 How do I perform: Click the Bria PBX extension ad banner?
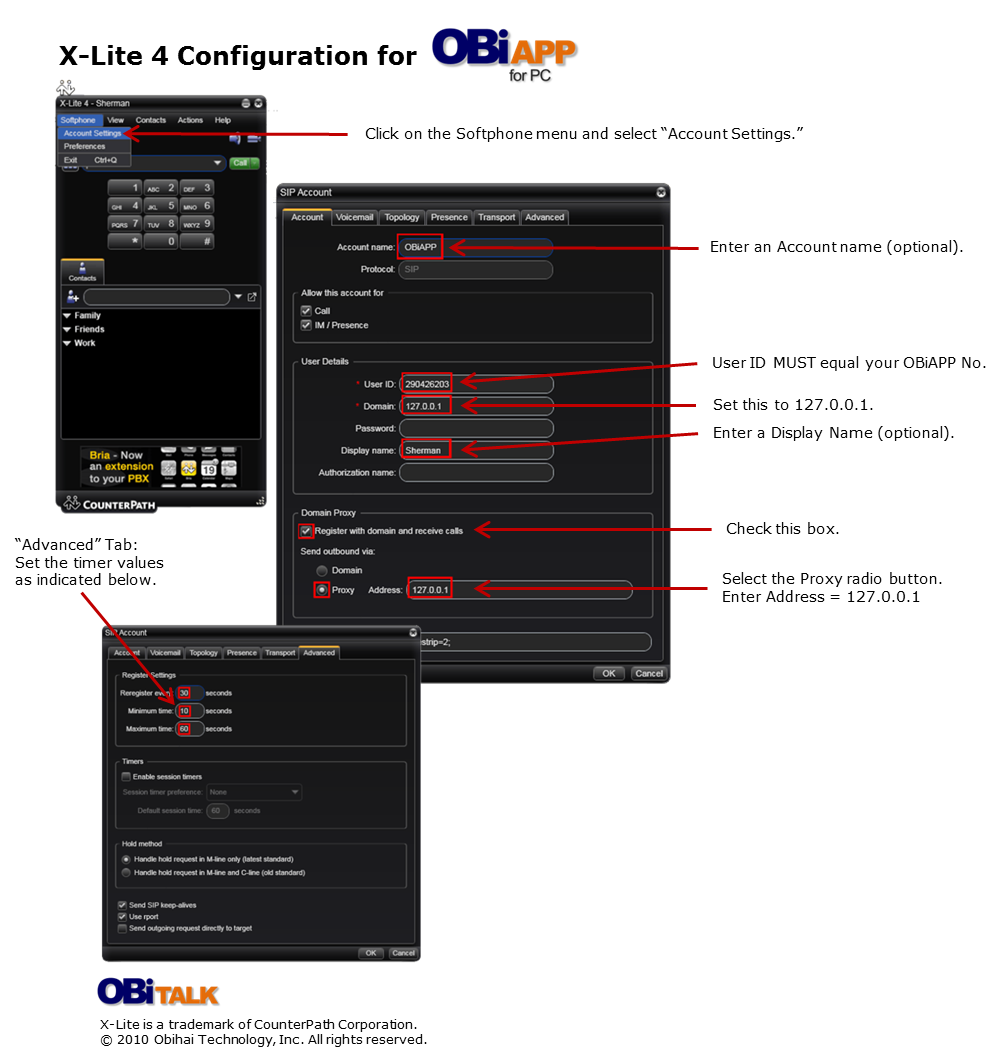pyautogui.click(x=160, y=466)
